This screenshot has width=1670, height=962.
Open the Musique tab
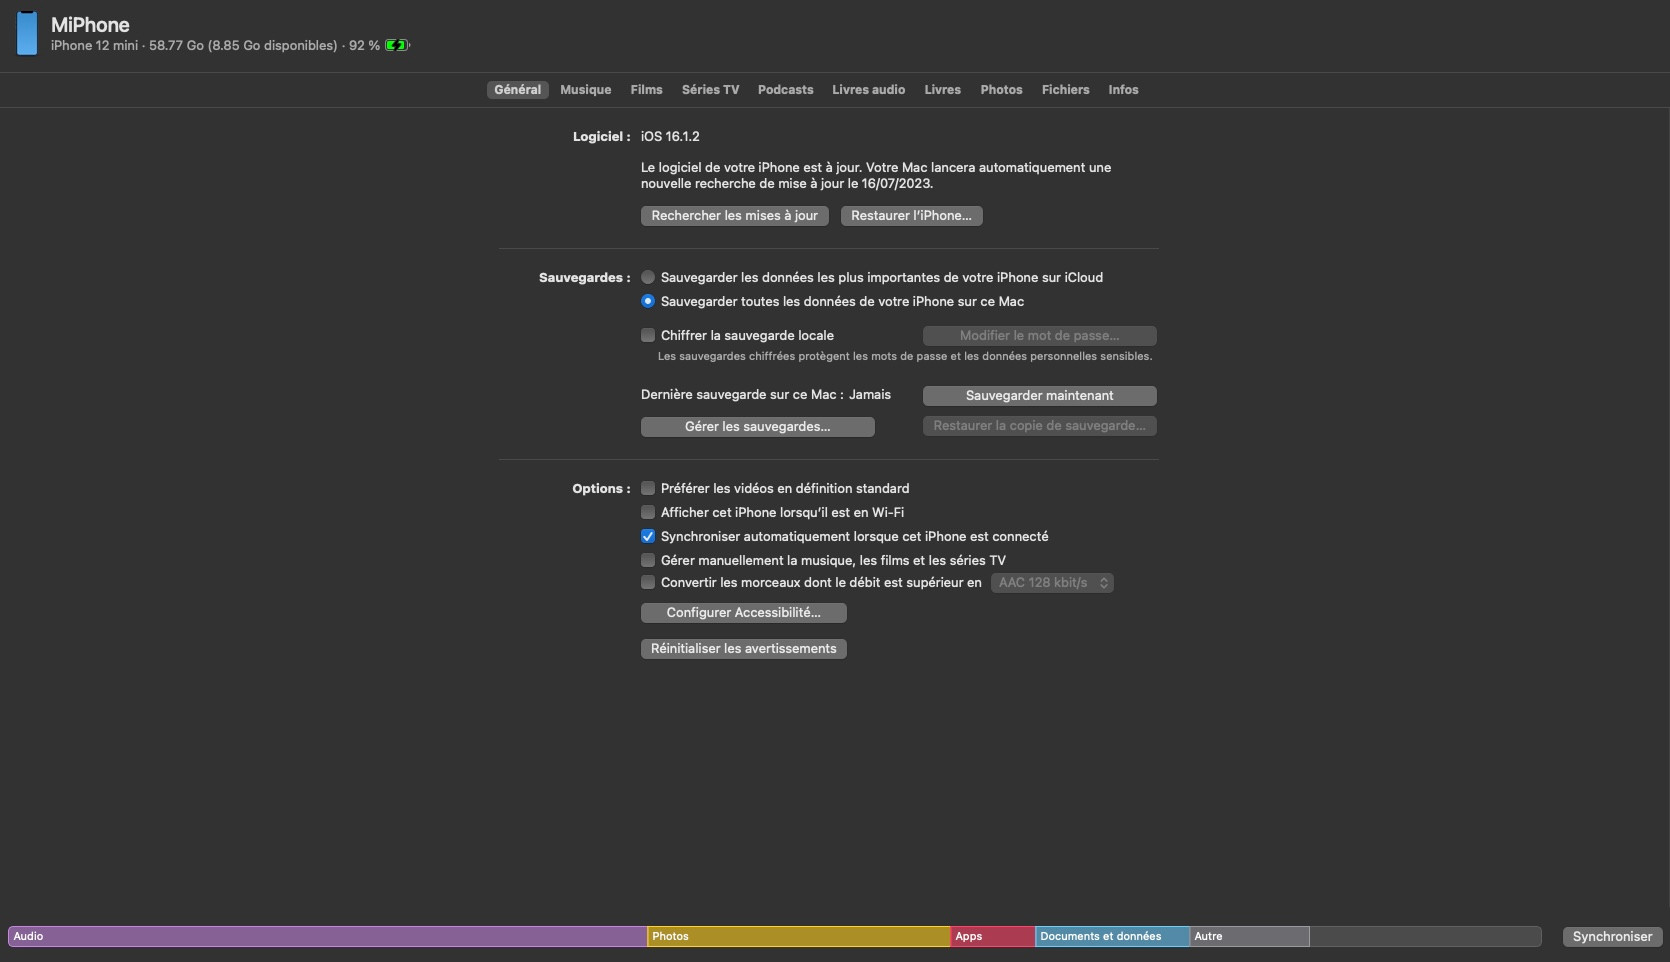pyautogui.click(x=586, y=90)
